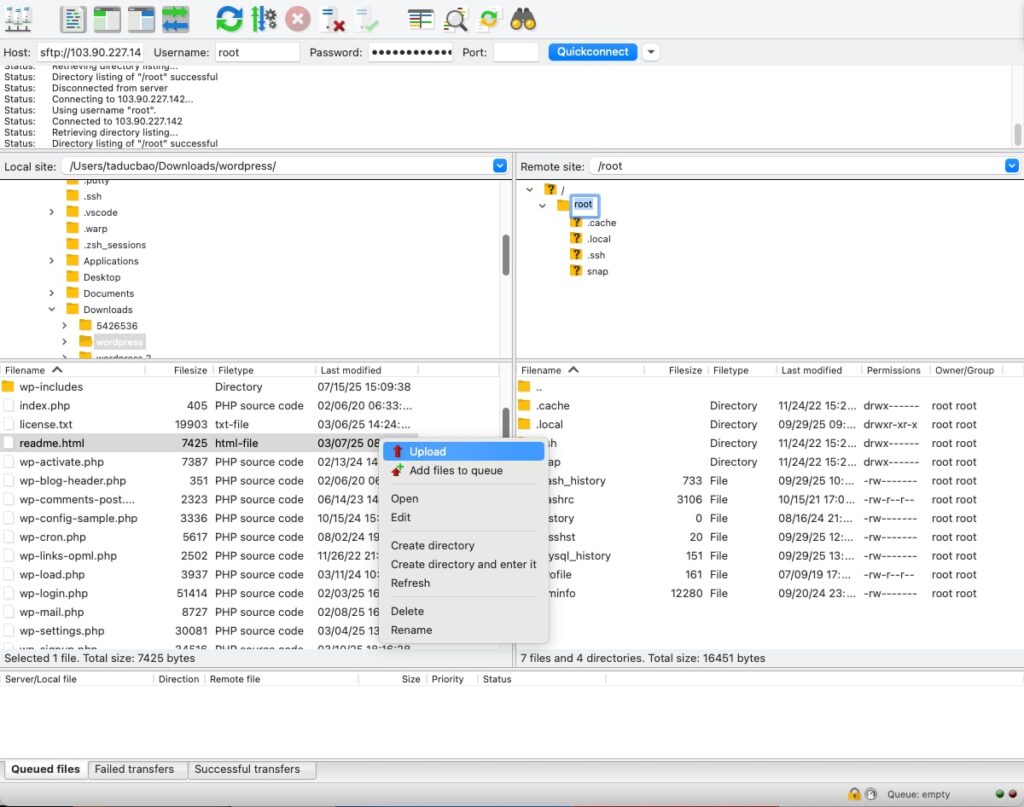Open the directory listing filters

(420, 18)
